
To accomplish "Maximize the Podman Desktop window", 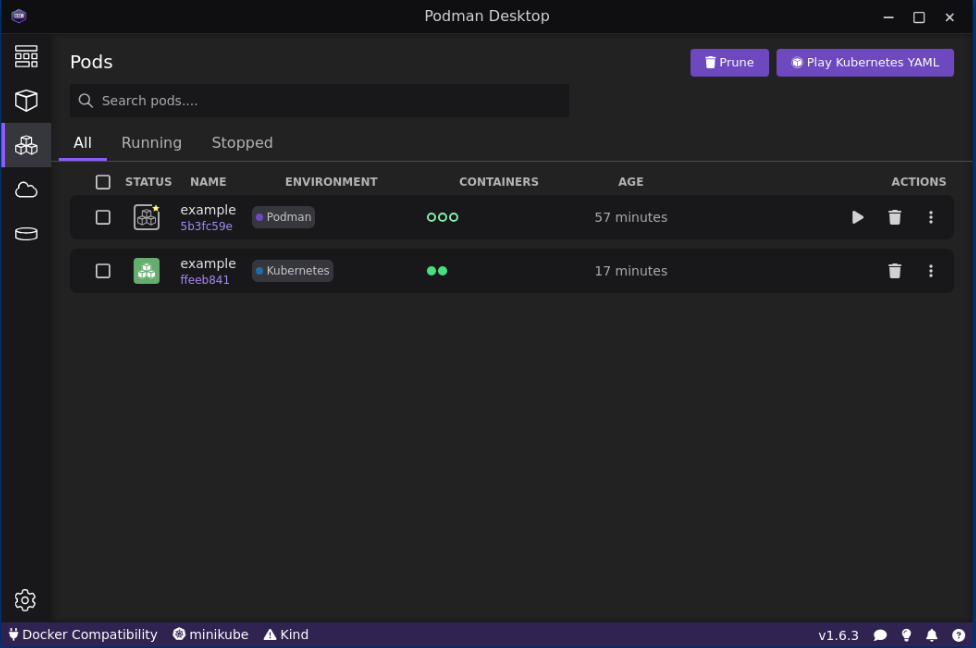I will tap(919, 17).
